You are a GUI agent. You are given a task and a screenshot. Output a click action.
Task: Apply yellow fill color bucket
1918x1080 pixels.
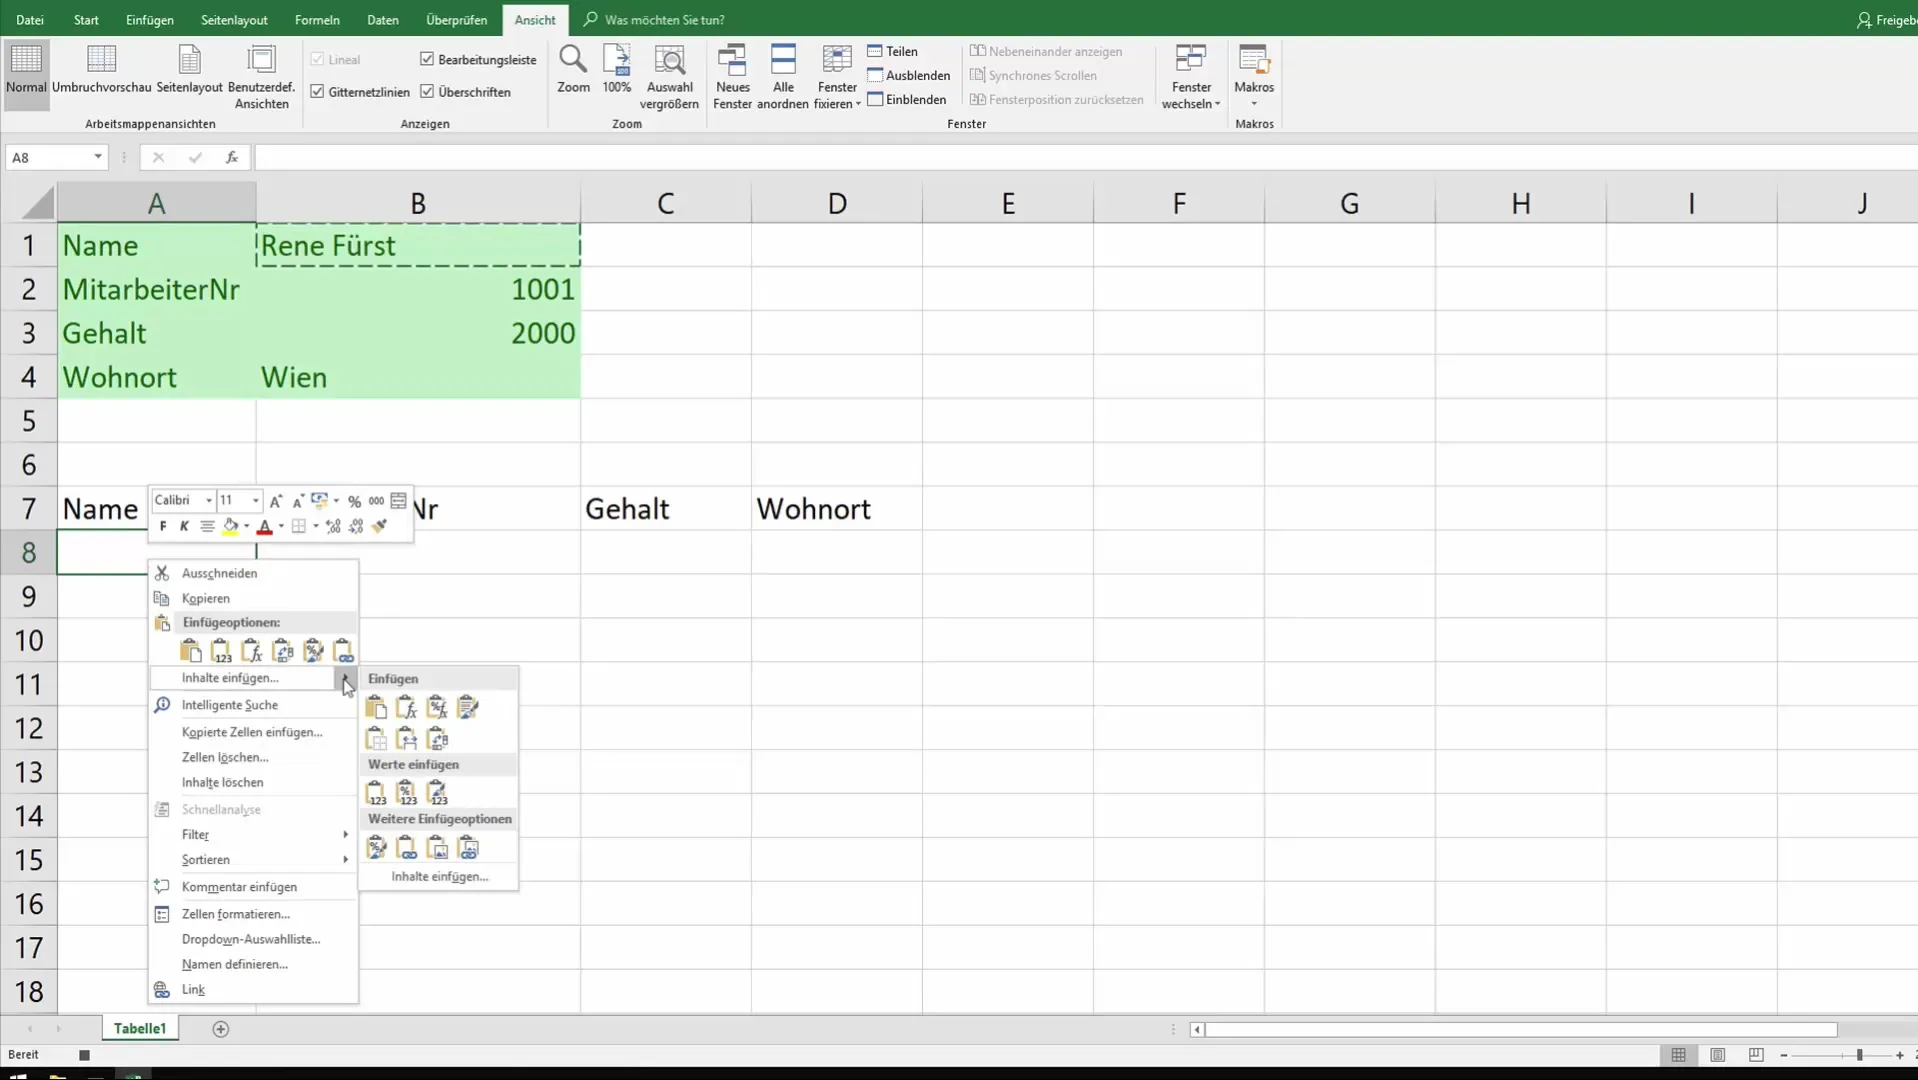[231, 526]
